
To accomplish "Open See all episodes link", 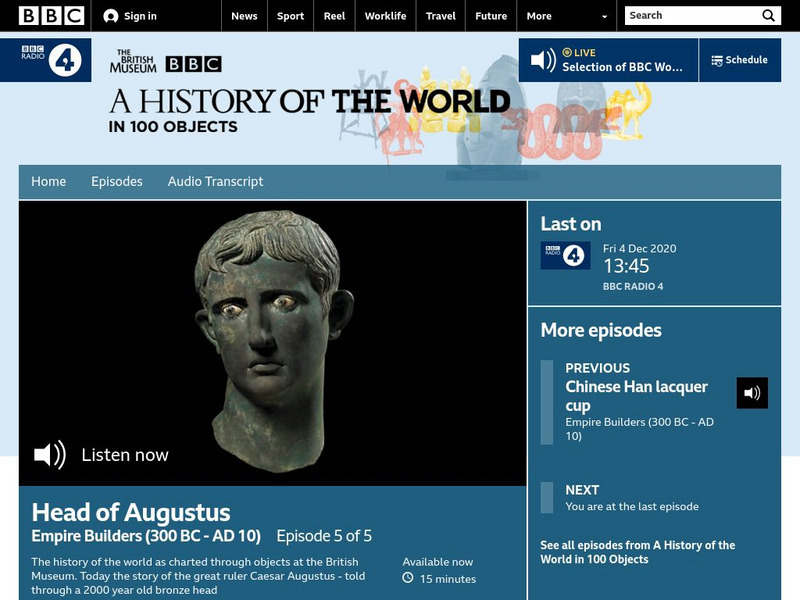I will 637,550.
